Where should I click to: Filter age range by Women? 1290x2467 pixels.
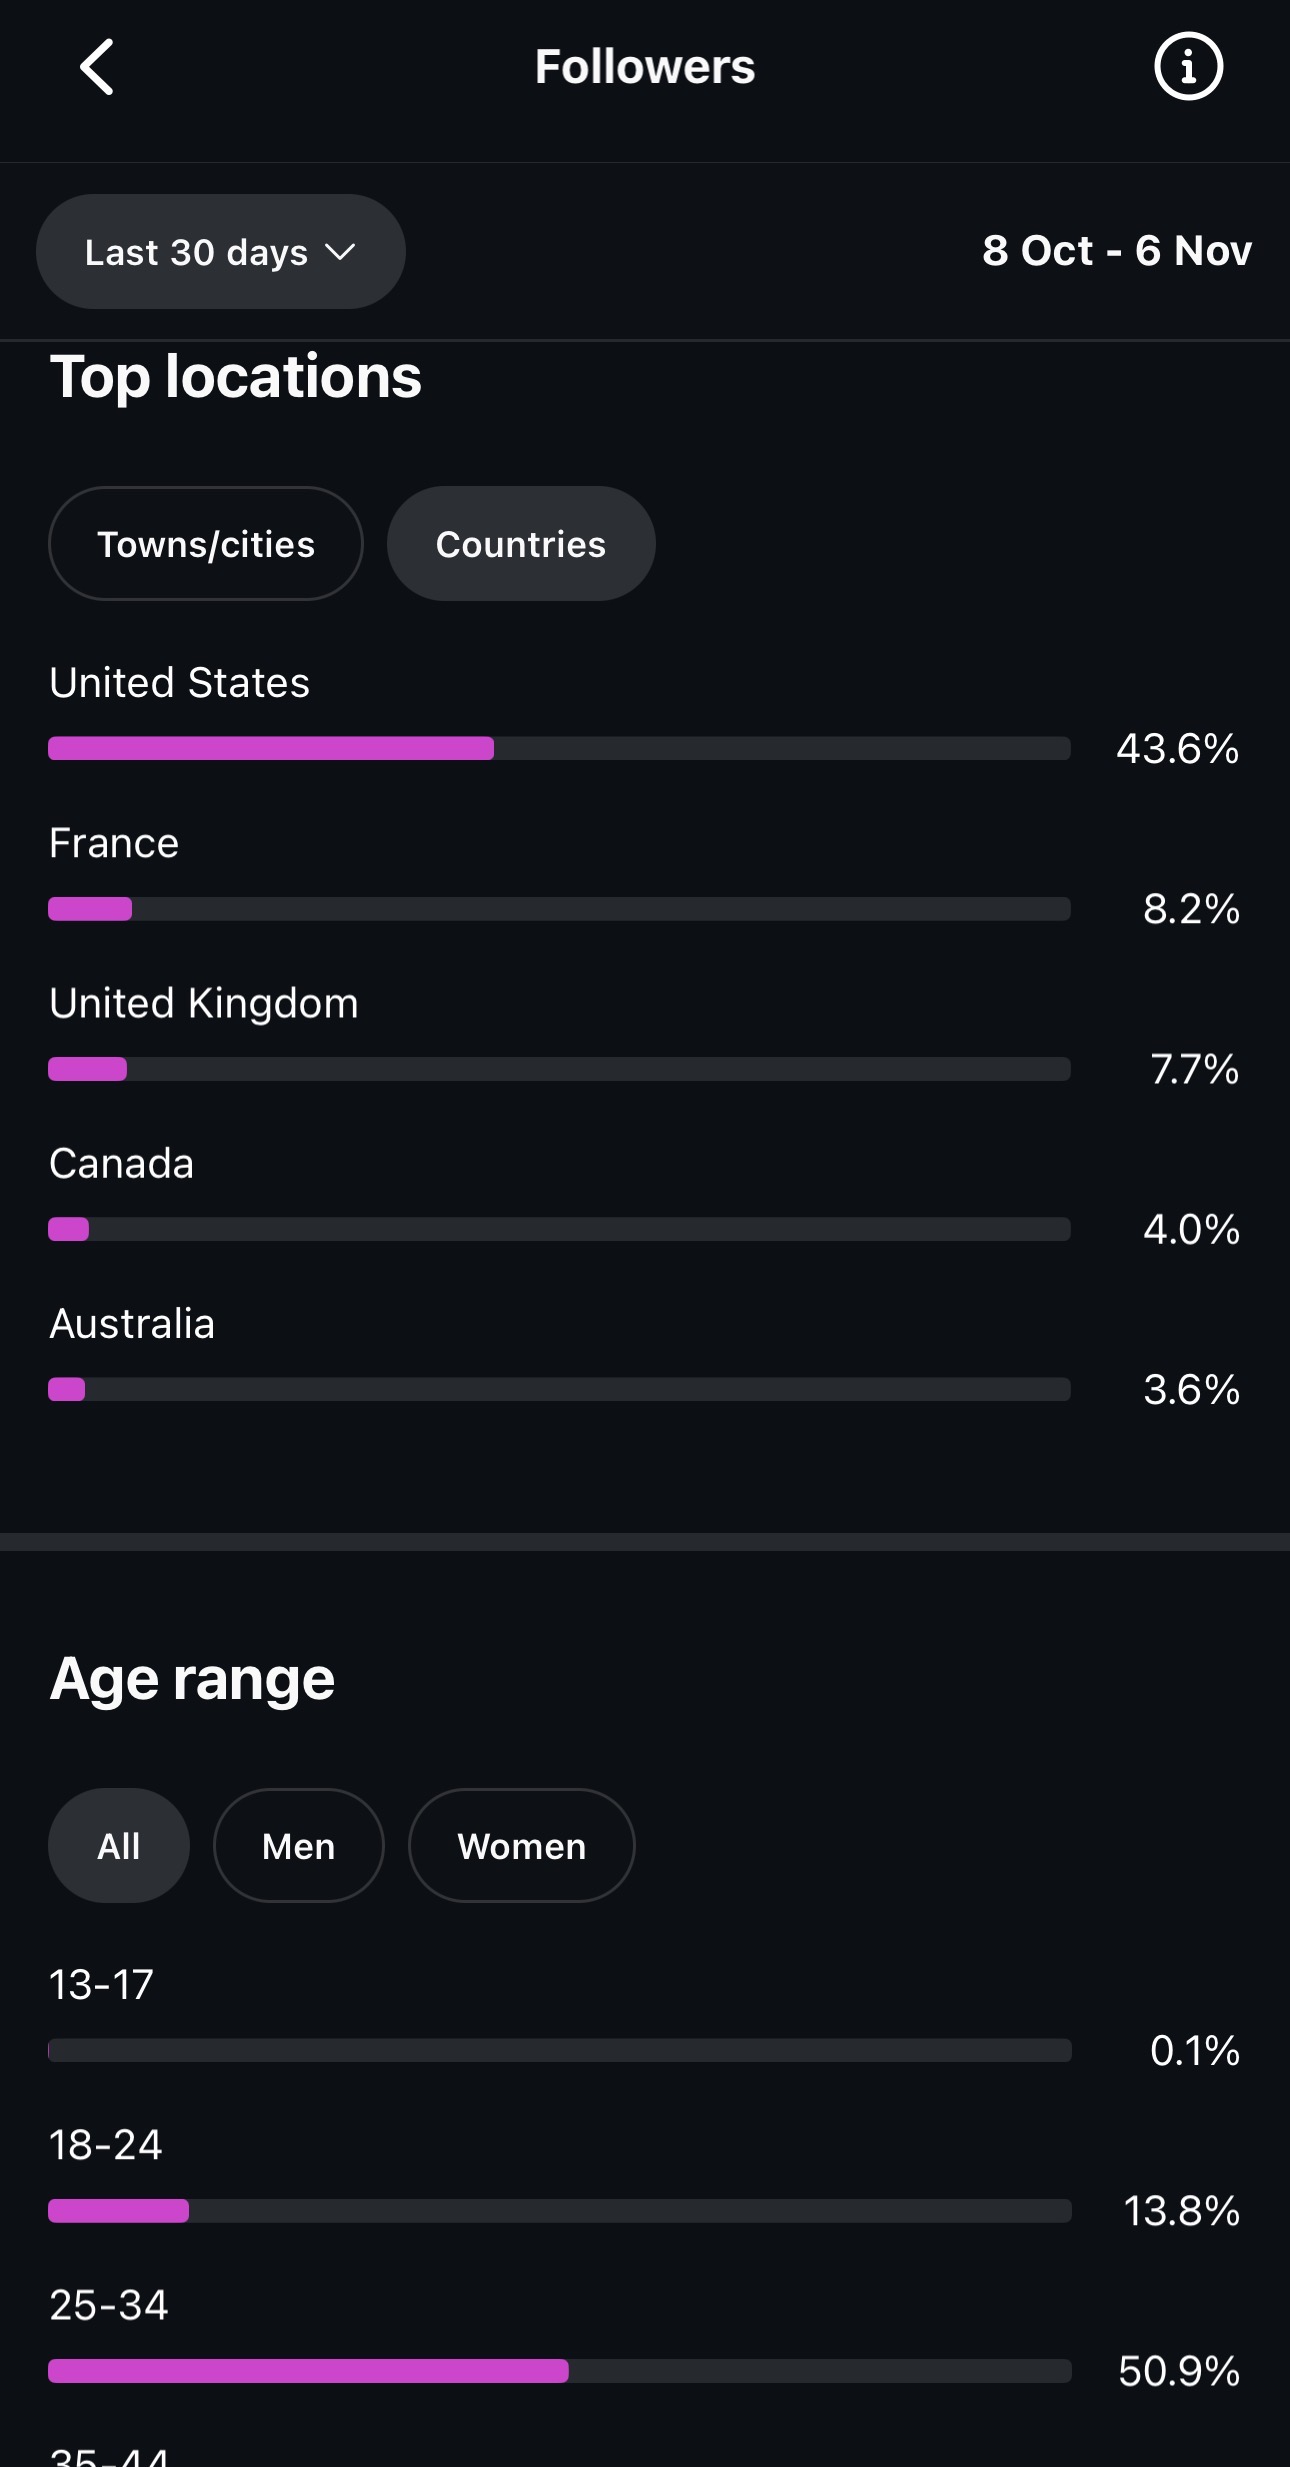coord(521,1846)
